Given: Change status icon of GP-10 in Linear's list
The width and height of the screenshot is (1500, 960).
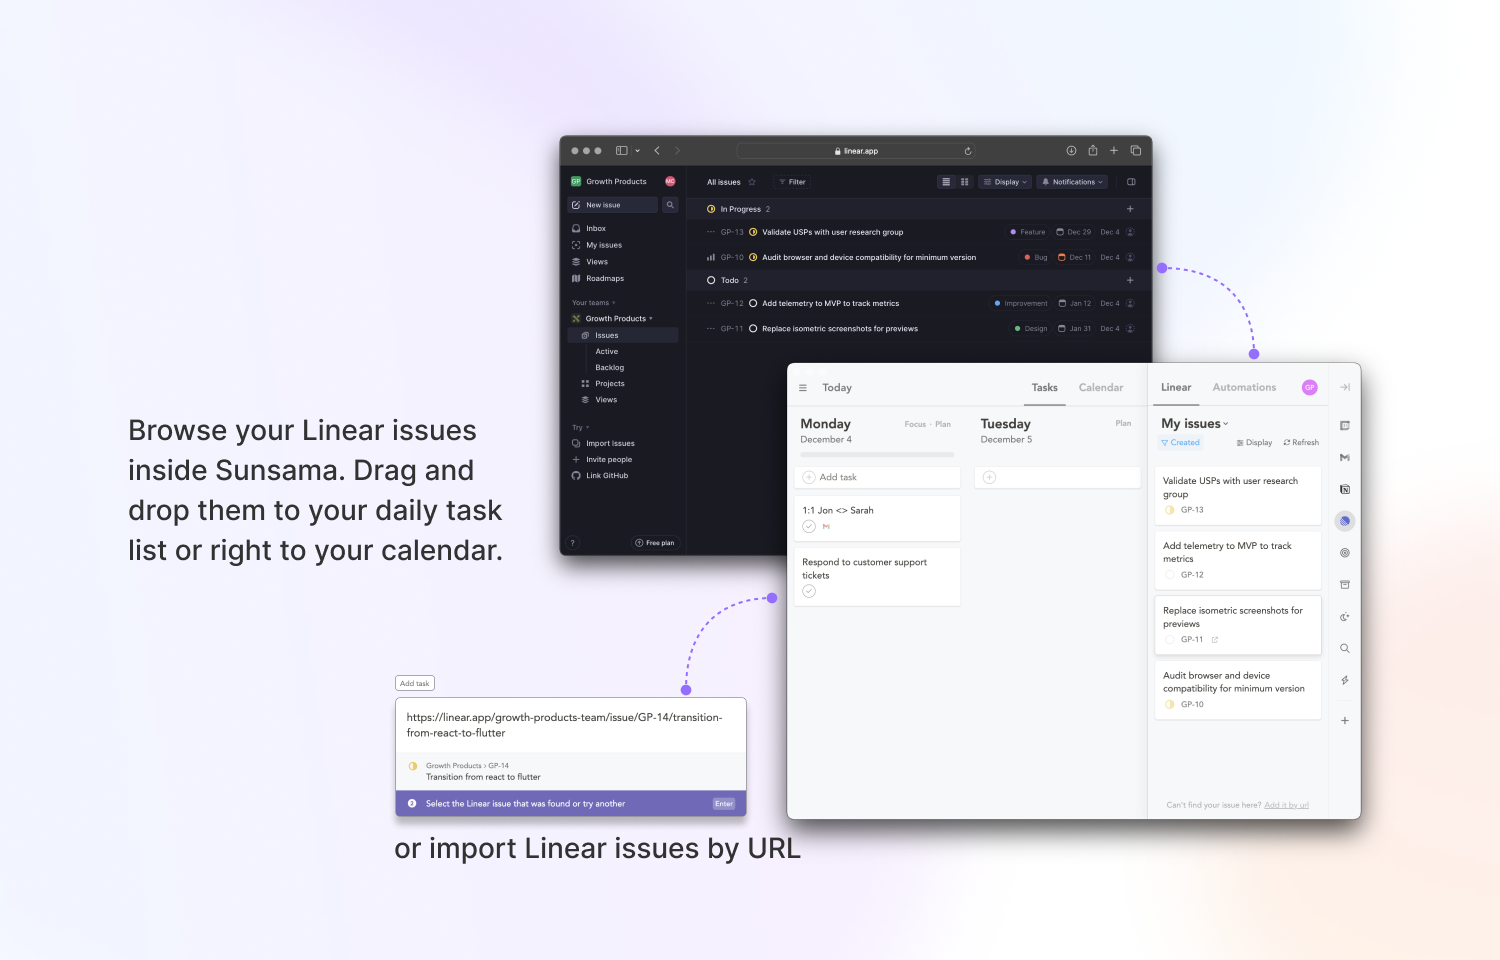Looking at the screenshot, I should click(753, 257).
